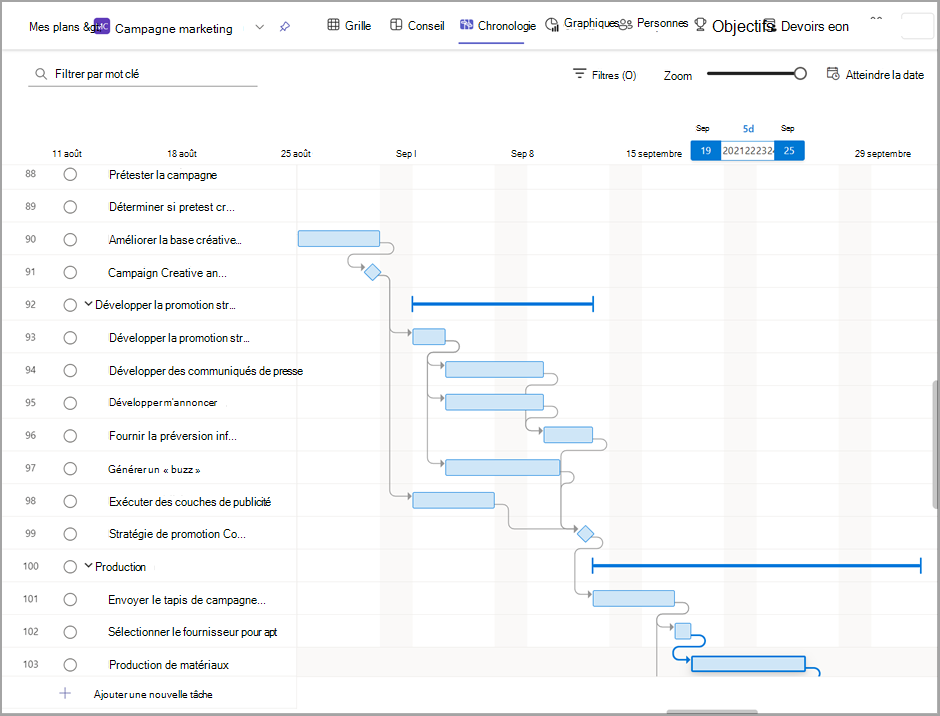
Task: Select the Production summary bar
Action: coord(757,565)
